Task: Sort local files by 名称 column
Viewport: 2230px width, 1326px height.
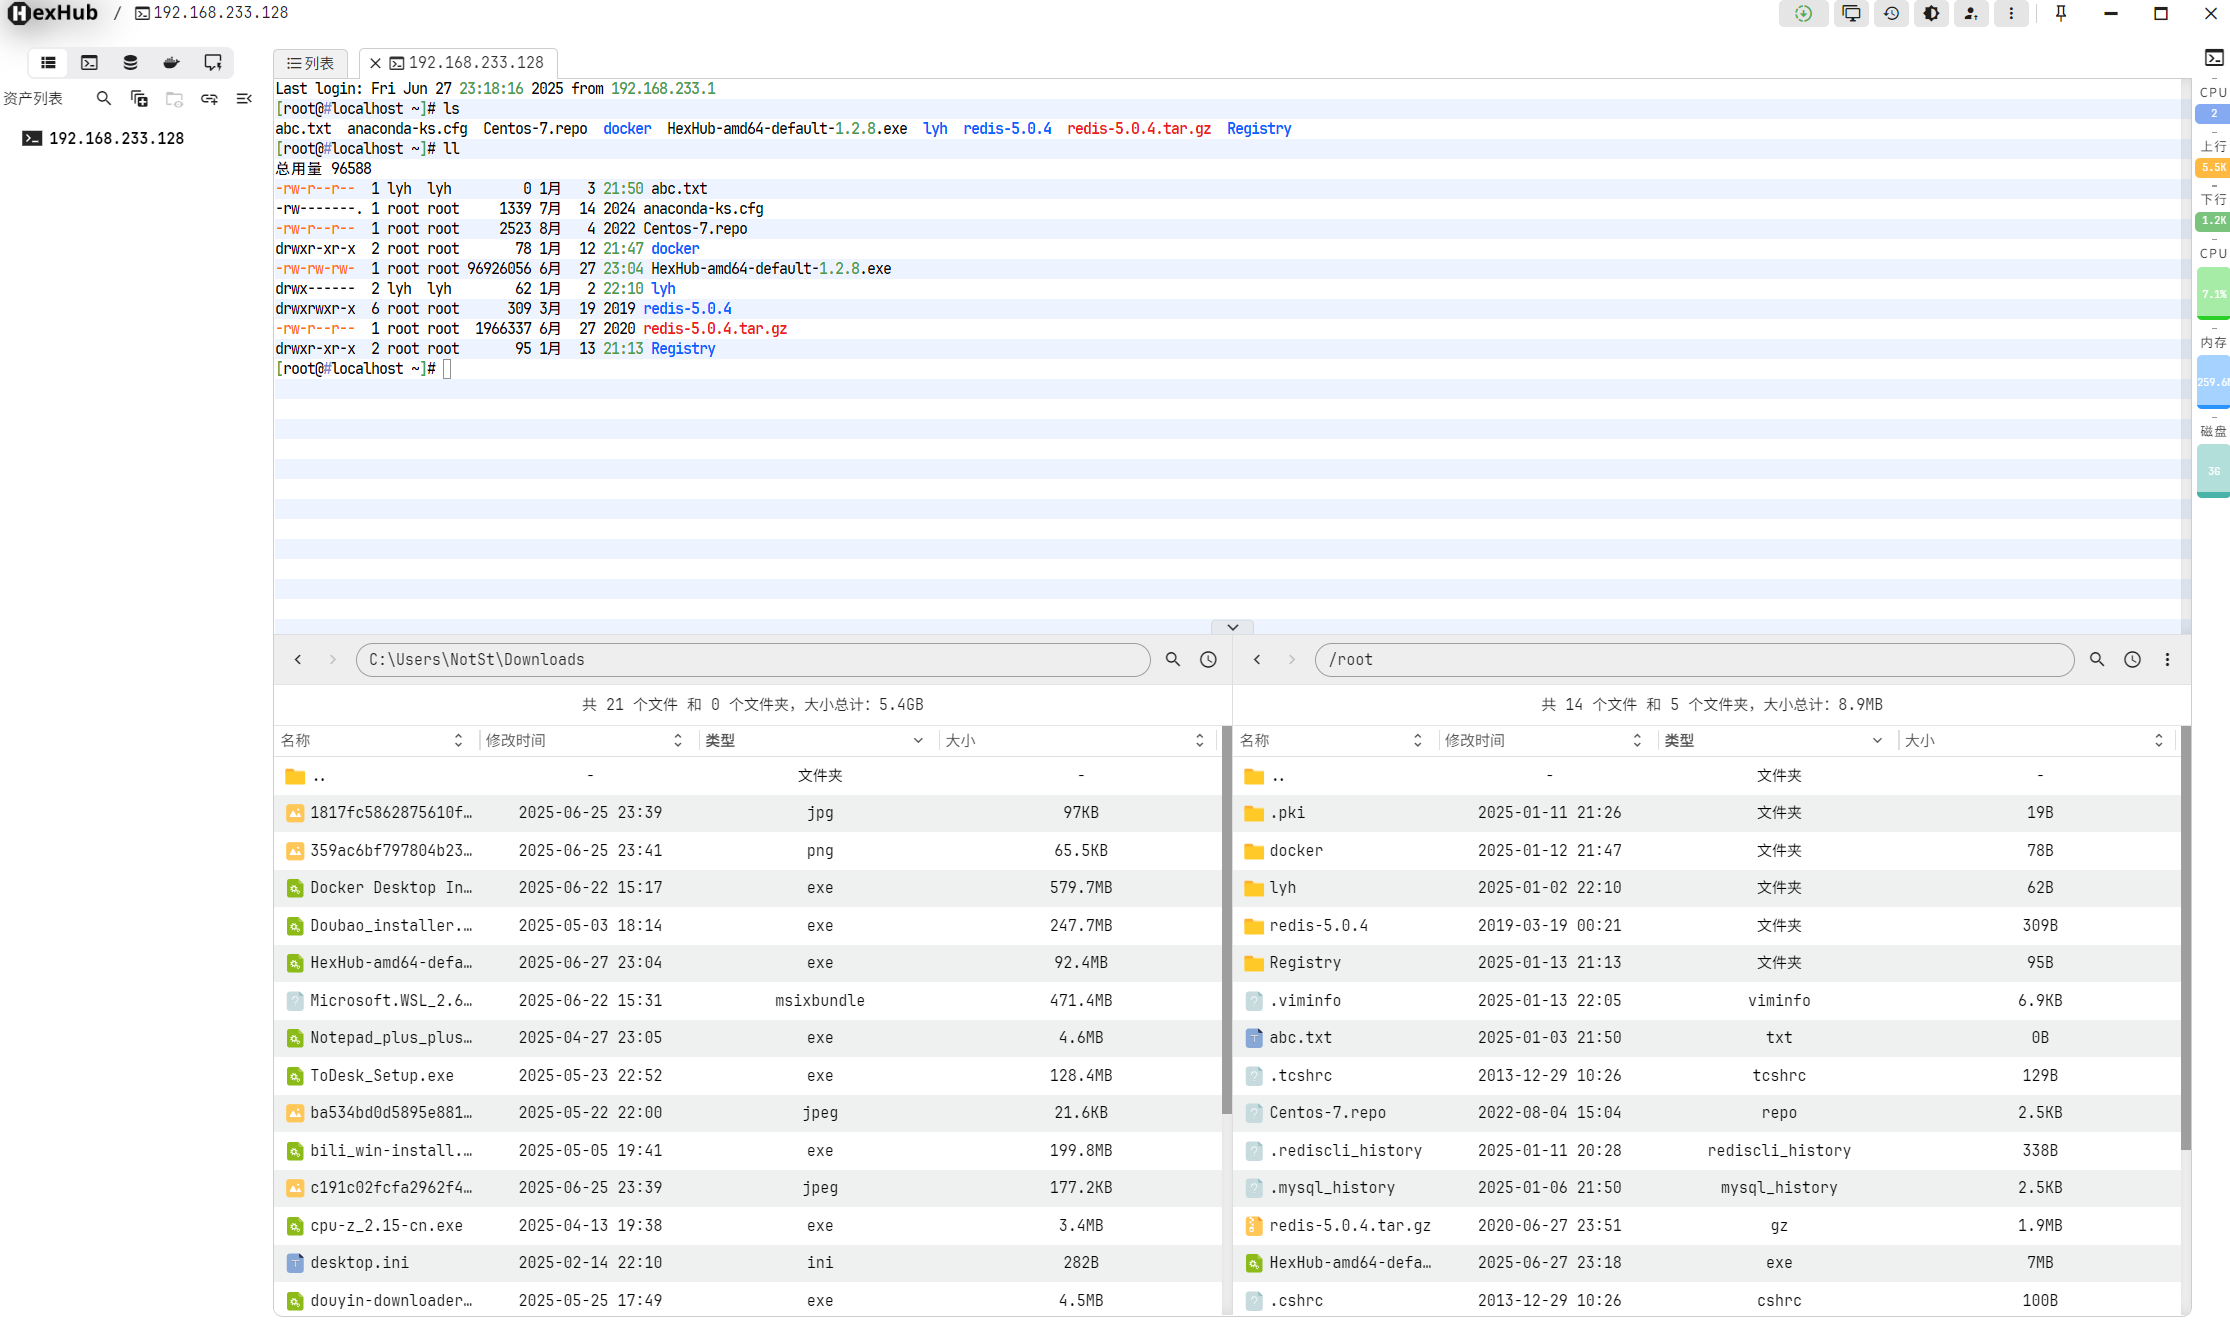Action: click(x=458, y=740)
